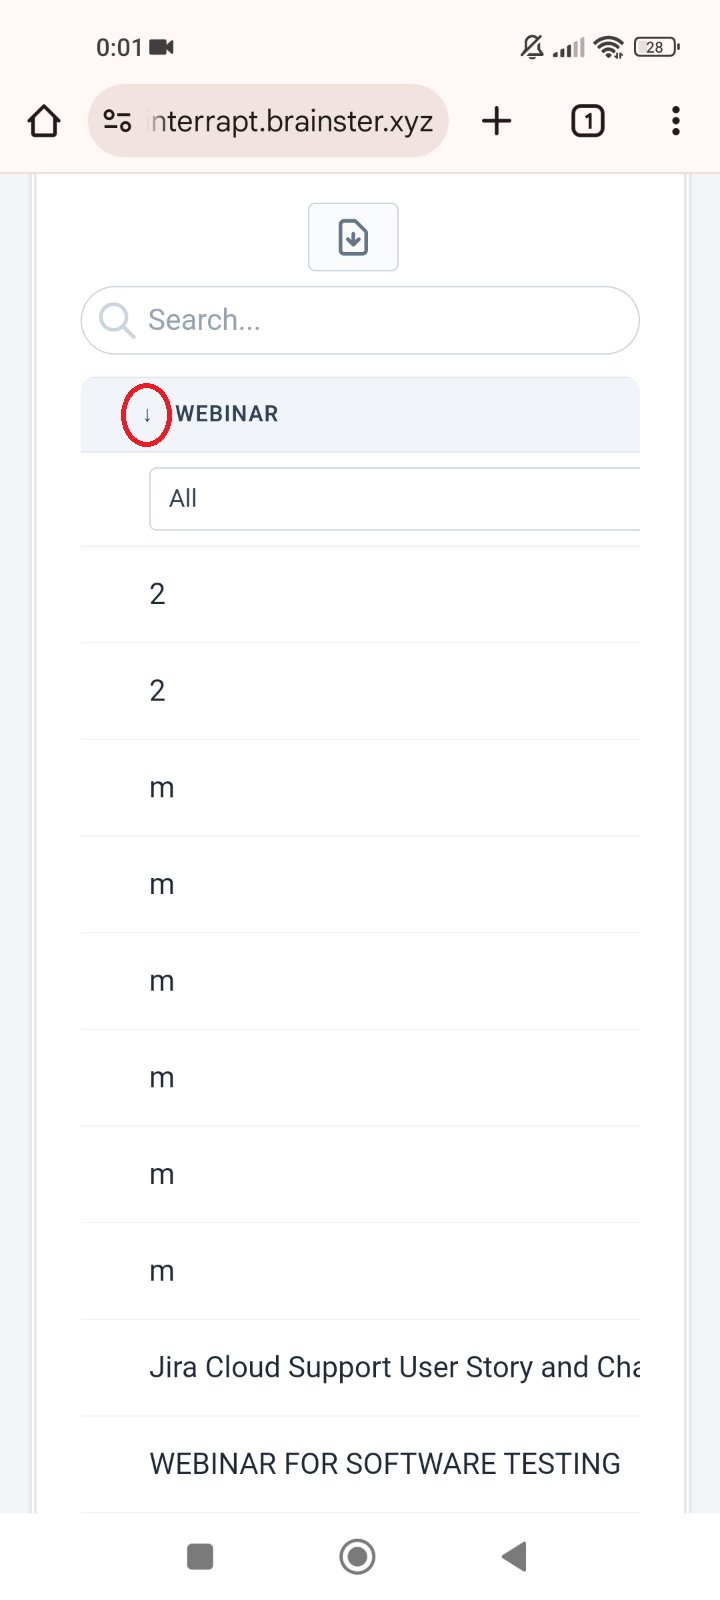Tap the interrapt.brainster.xyz address bar
The height and width of the screenshot is (1600, 720).
click(x=290, y=121)
